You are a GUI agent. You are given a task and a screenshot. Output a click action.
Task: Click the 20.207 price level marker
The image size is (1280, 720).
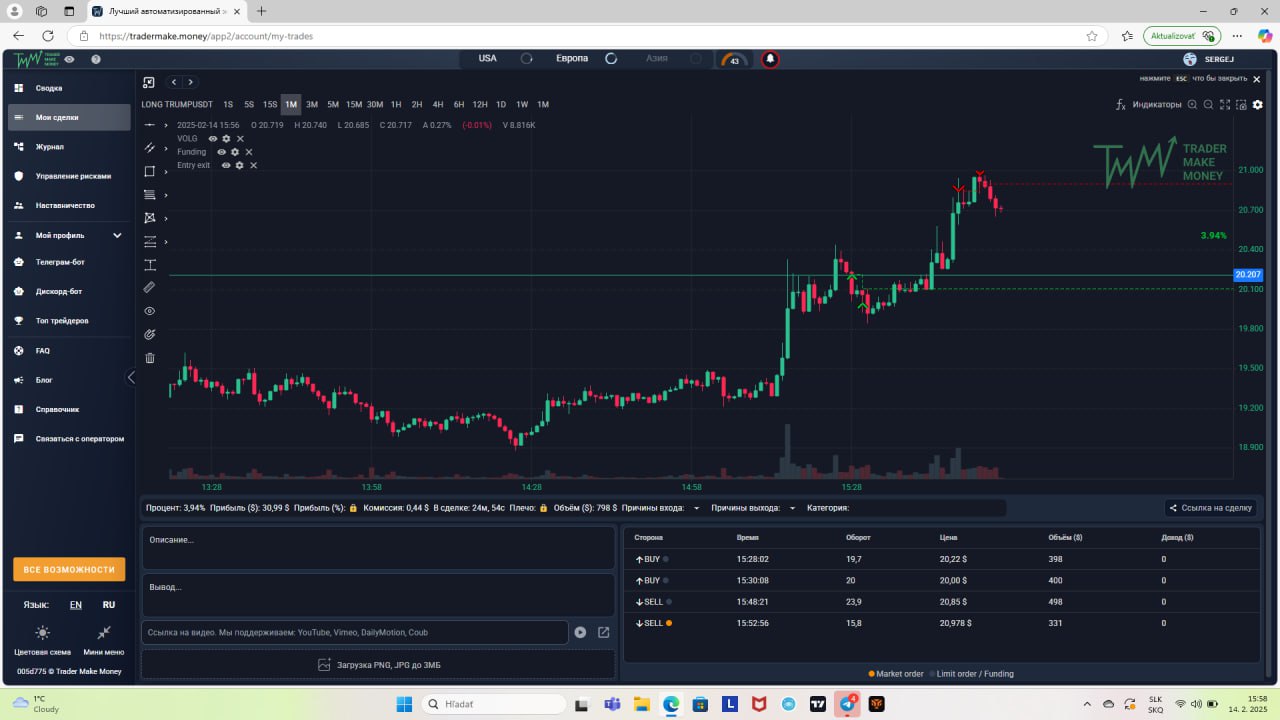tap(1248, 274)
